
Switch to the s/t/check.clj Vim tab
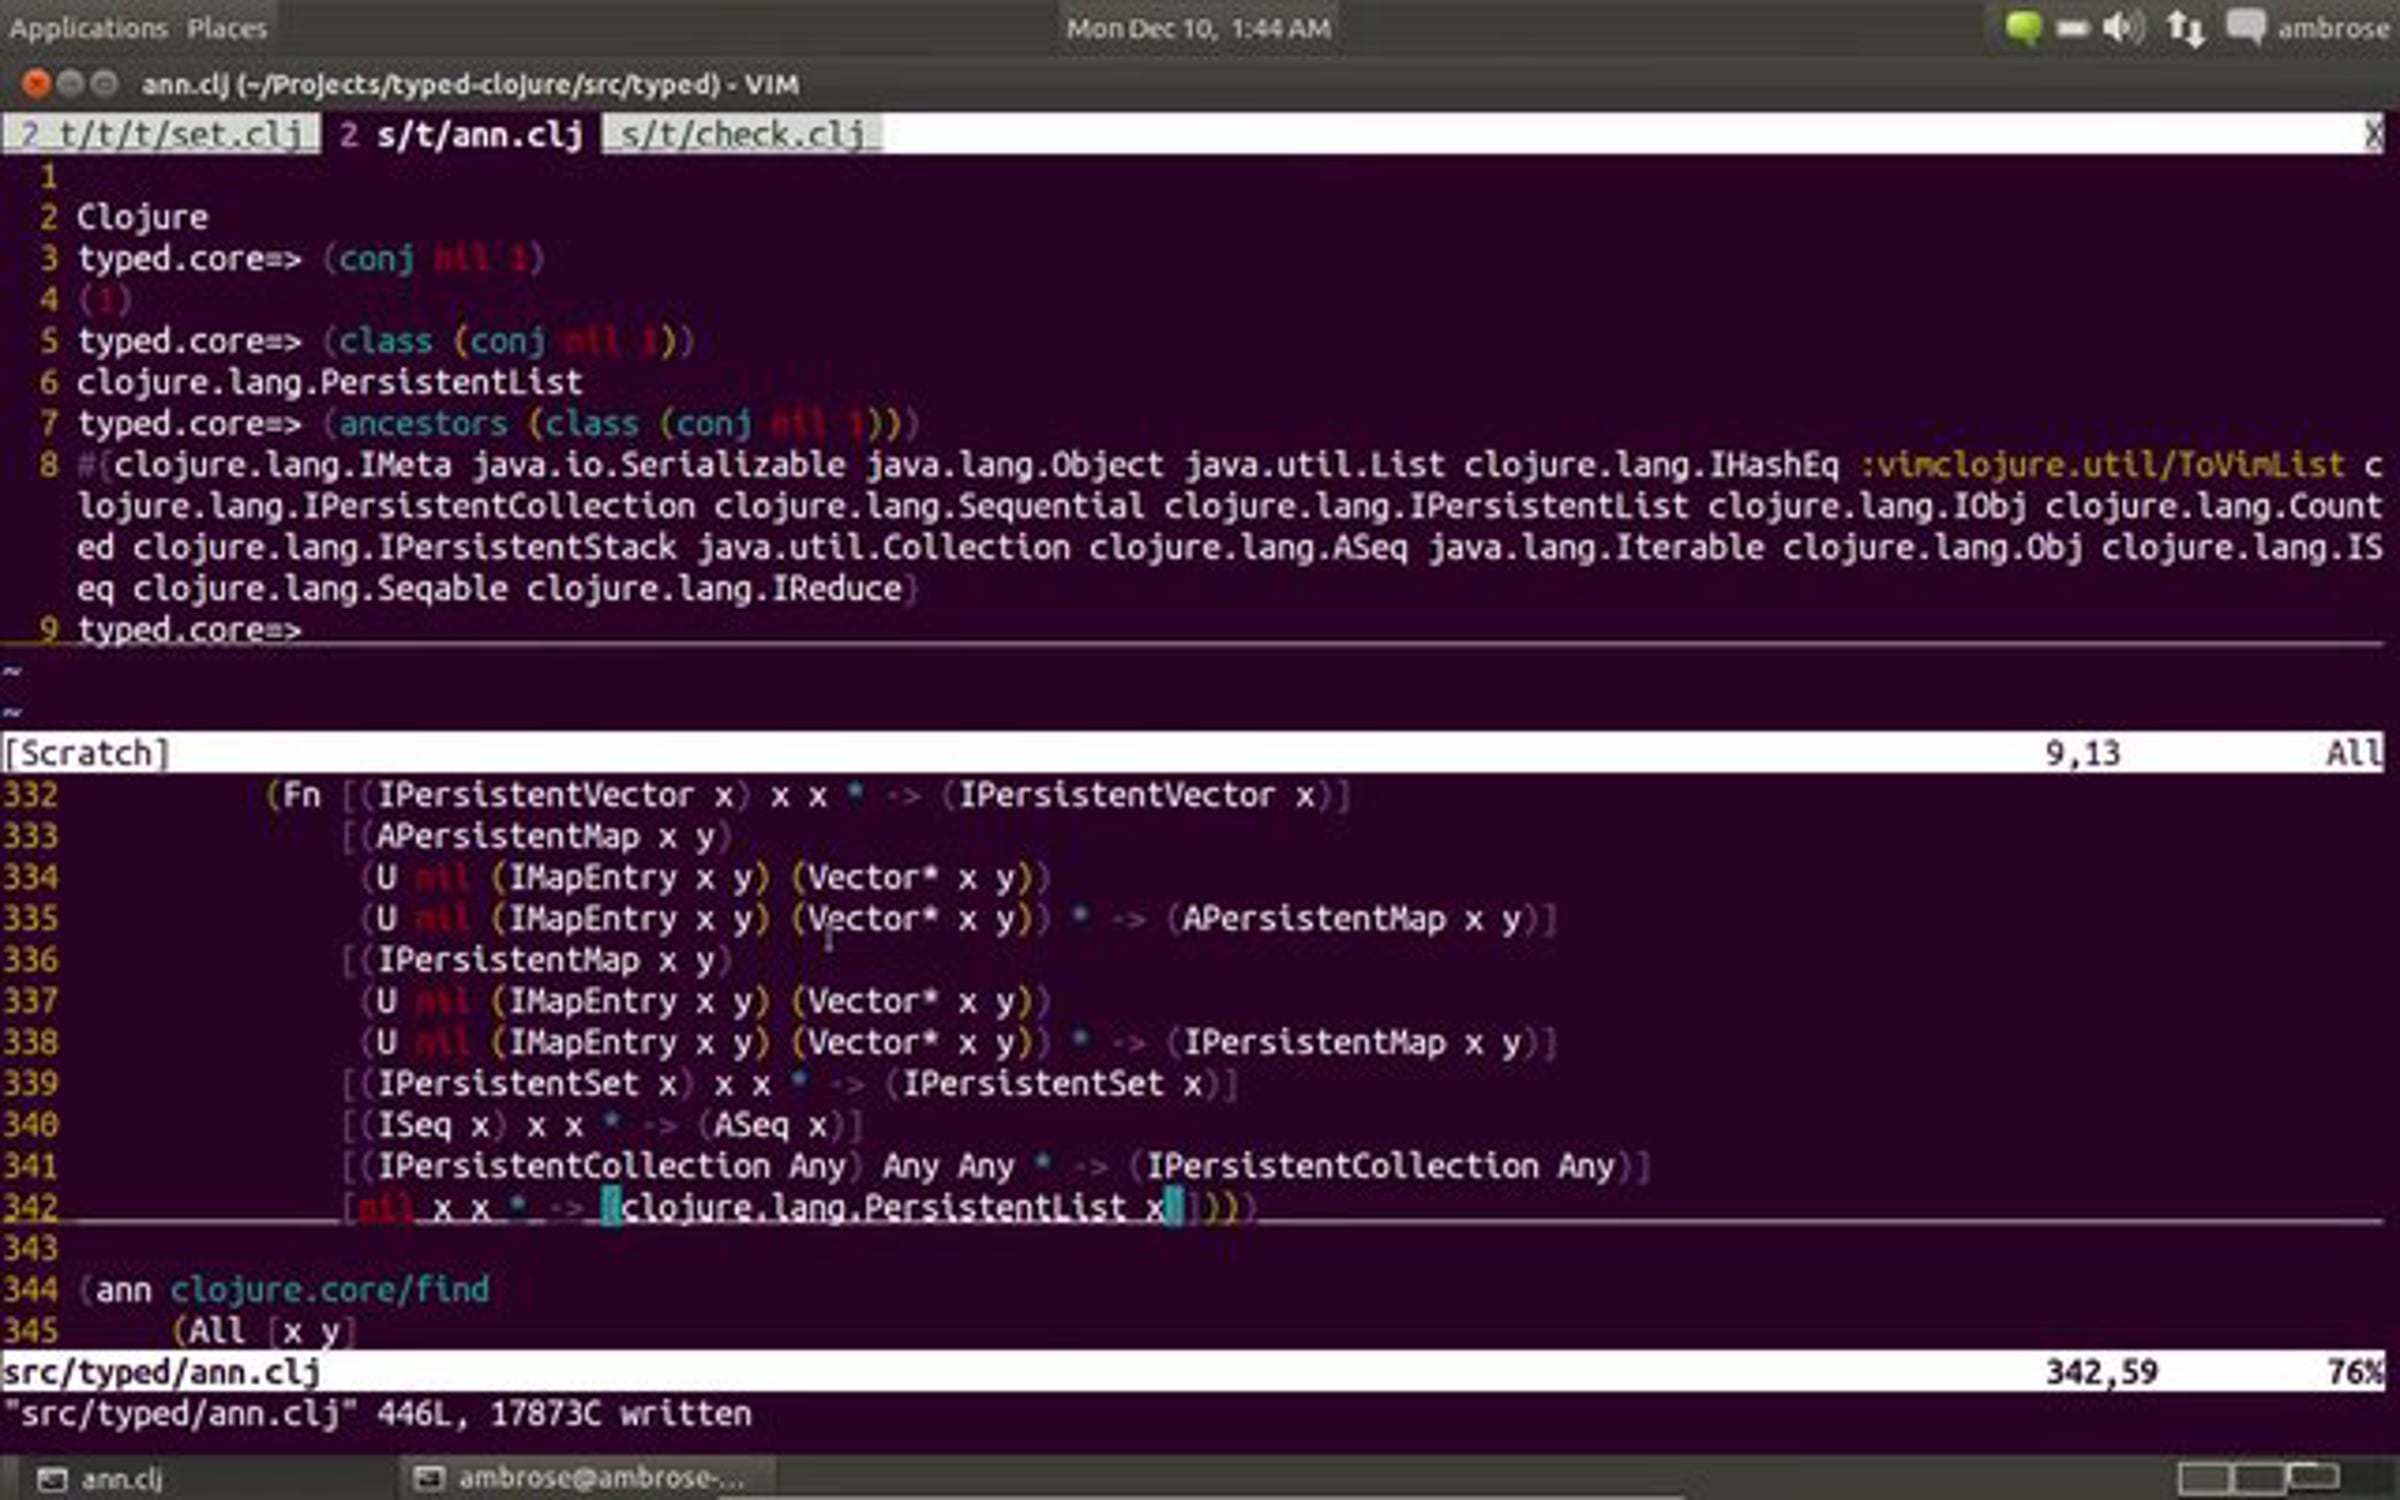tap(741, 134)
